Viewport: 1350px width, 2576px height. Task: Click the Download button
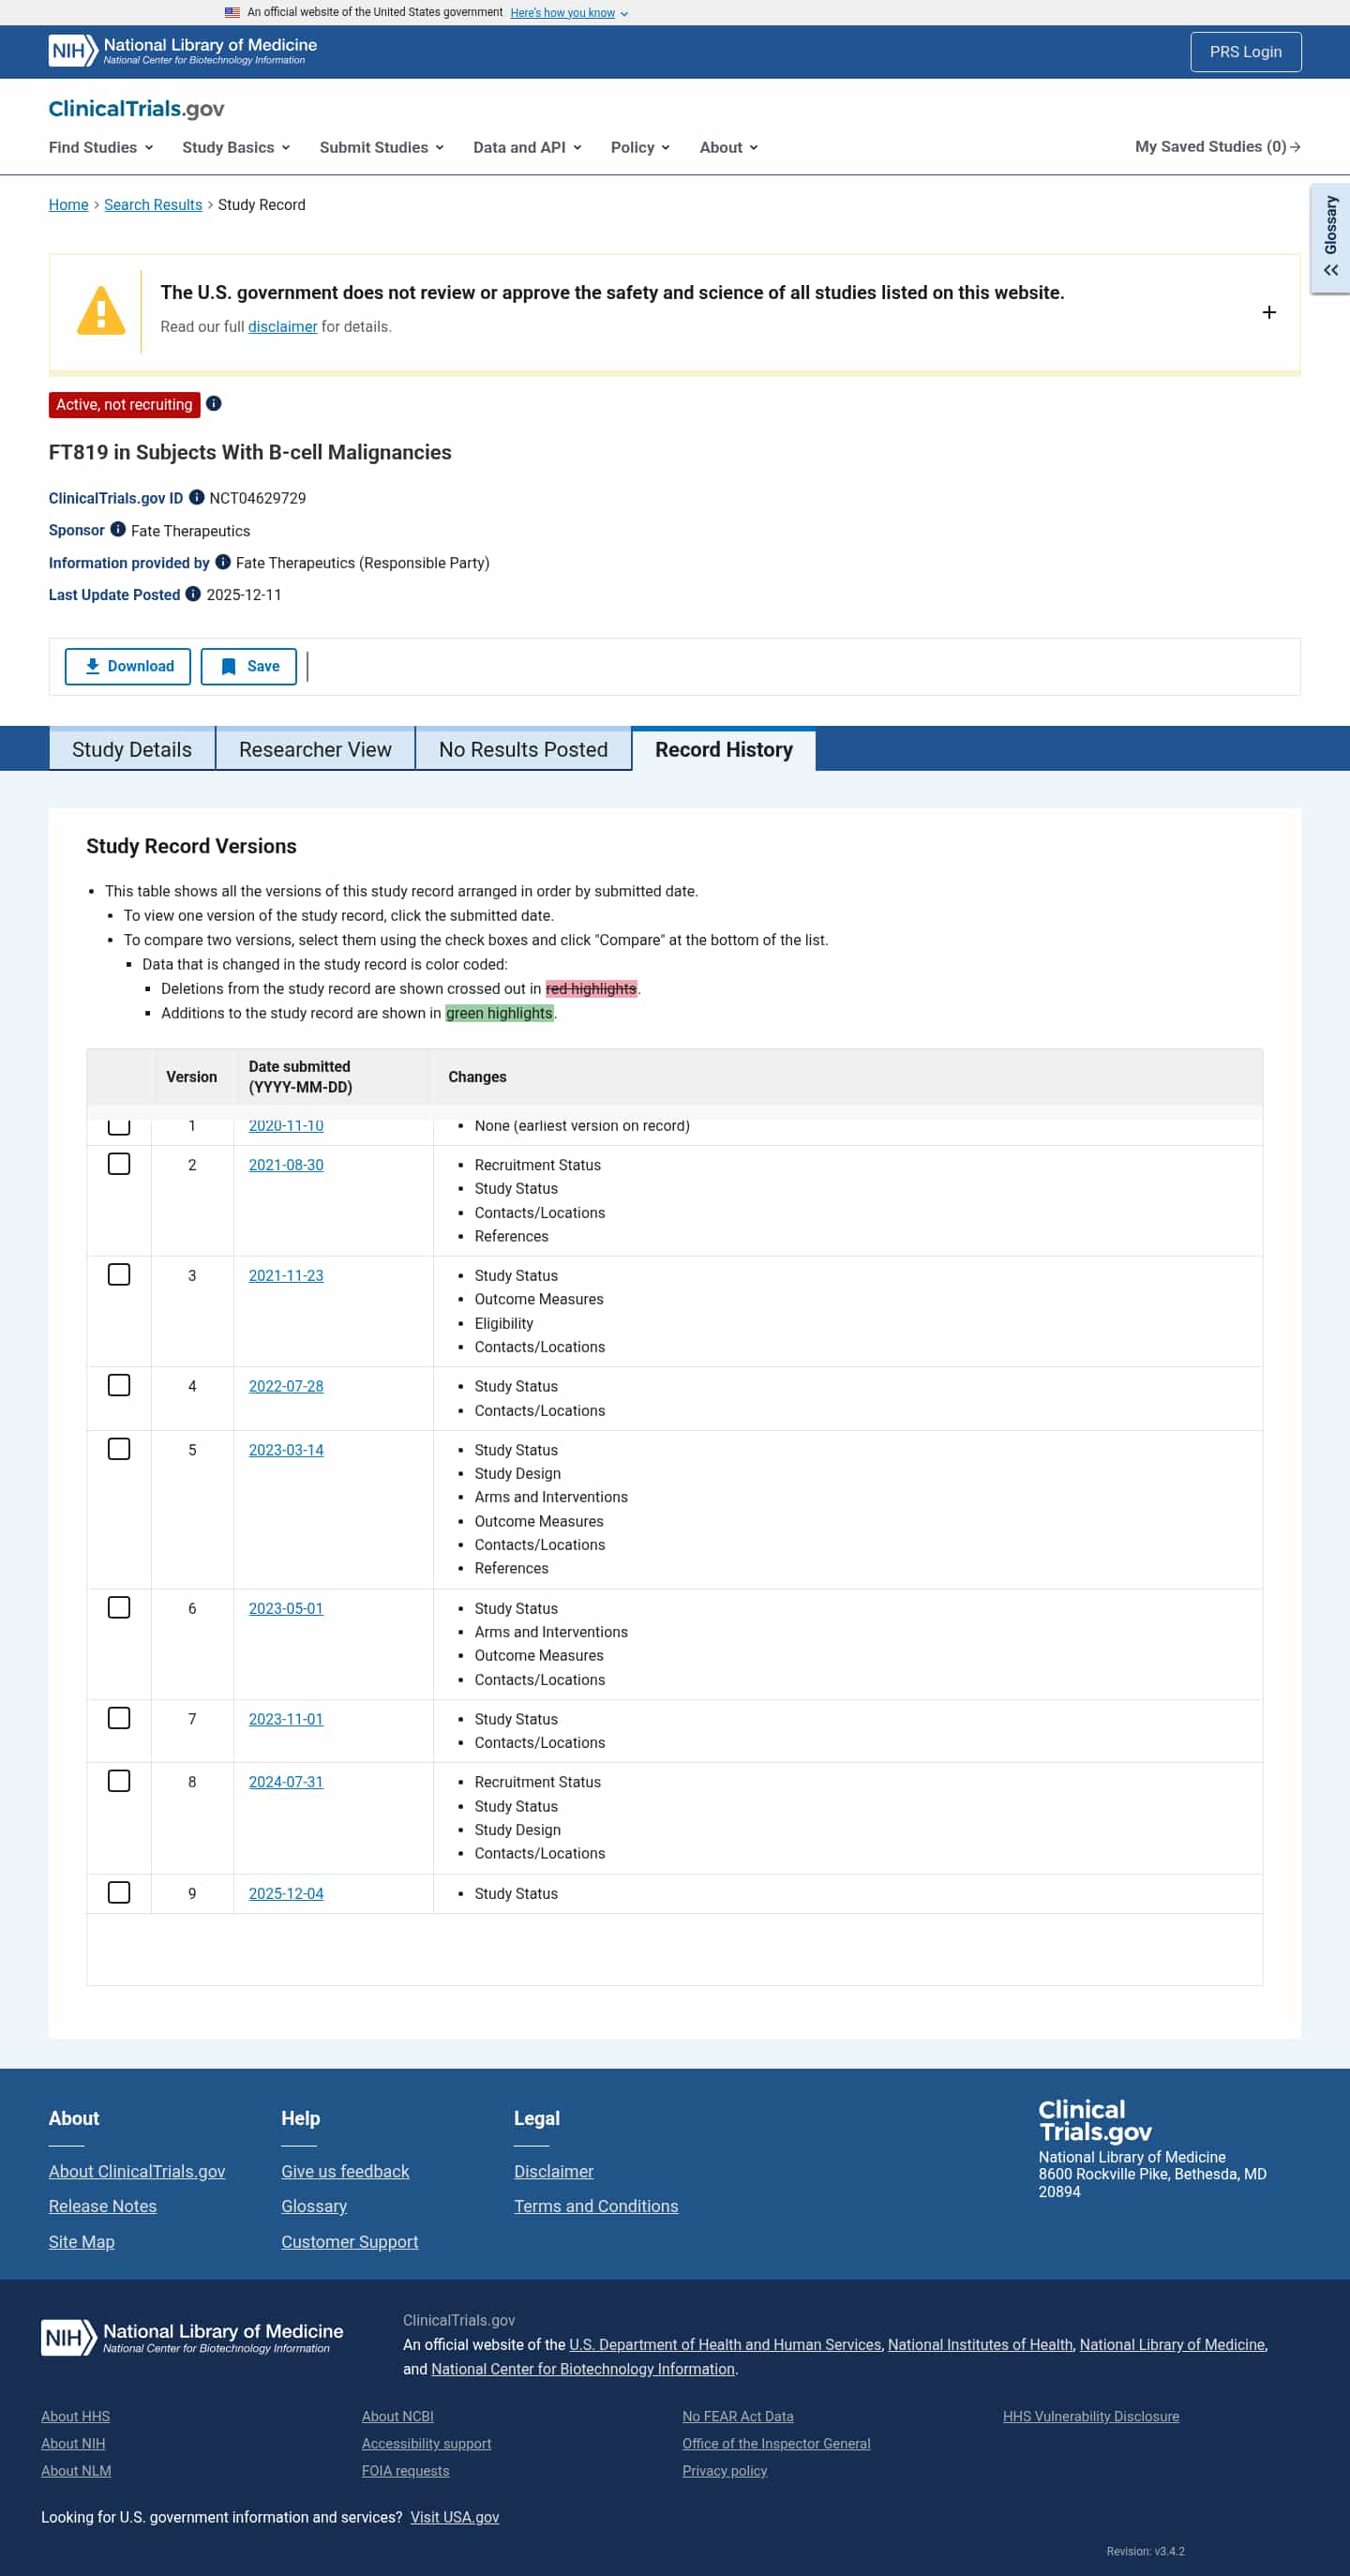(128, 666)
